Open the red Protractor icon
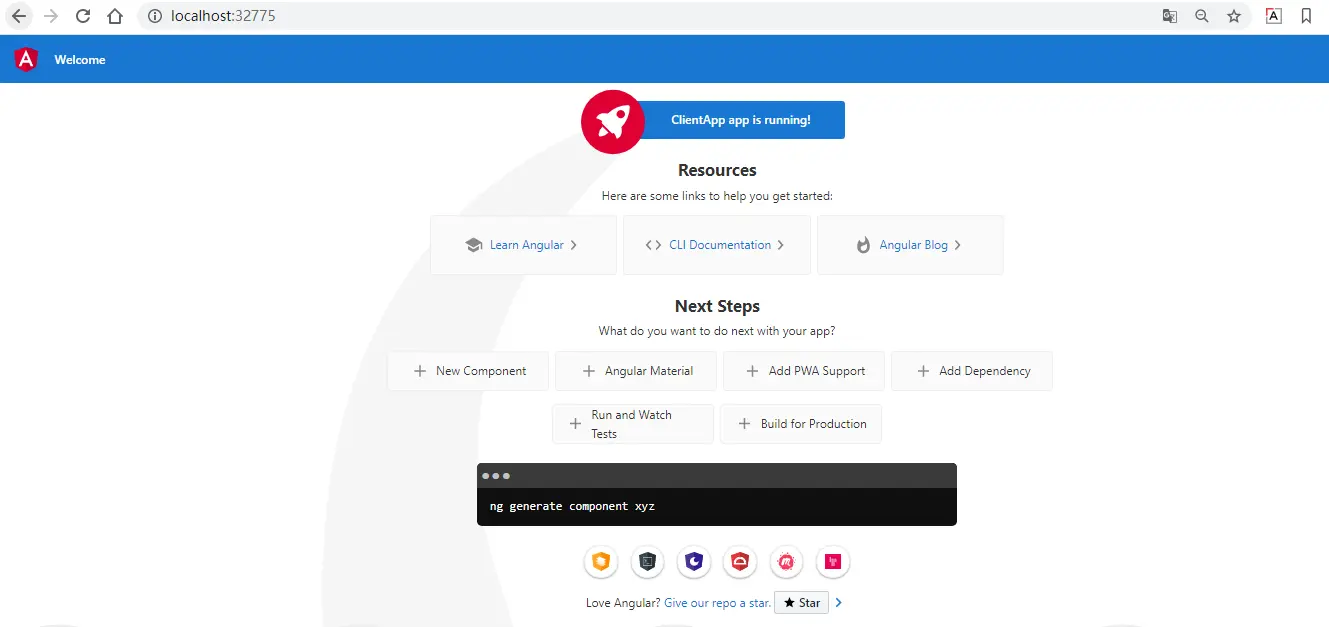The width and height of the screenshot is (1329, 627). pyautogui.click(x=741, y=563)
